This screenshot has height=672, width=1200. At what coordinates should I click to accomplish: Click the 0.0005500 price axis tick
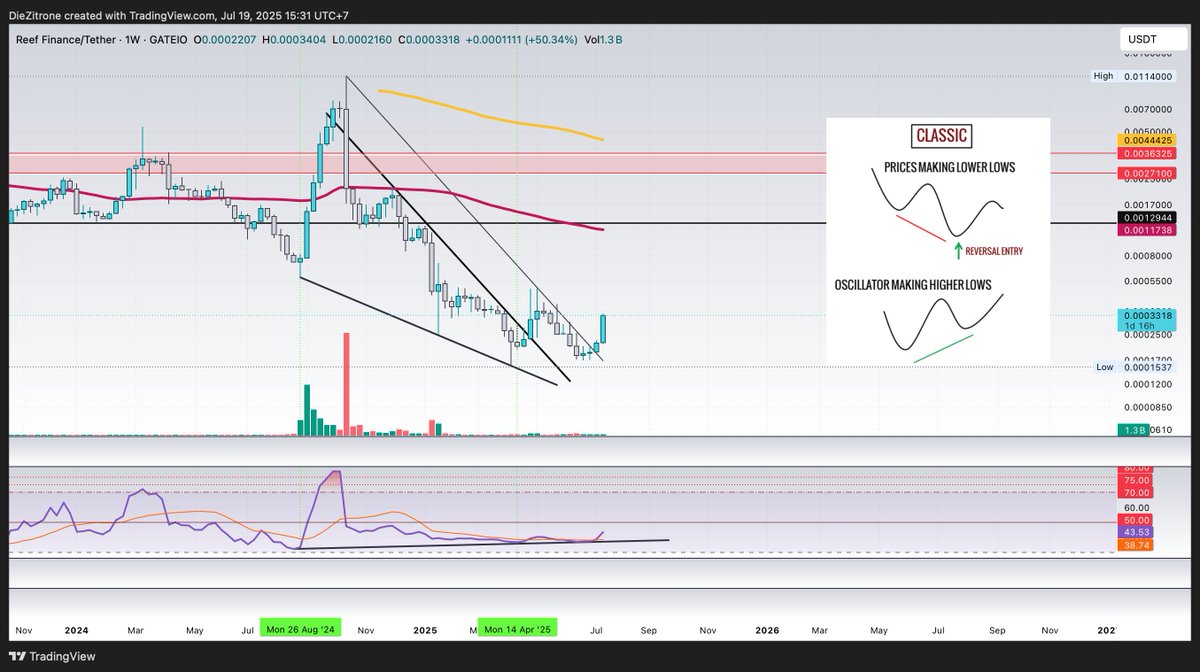coord(1147,283)
